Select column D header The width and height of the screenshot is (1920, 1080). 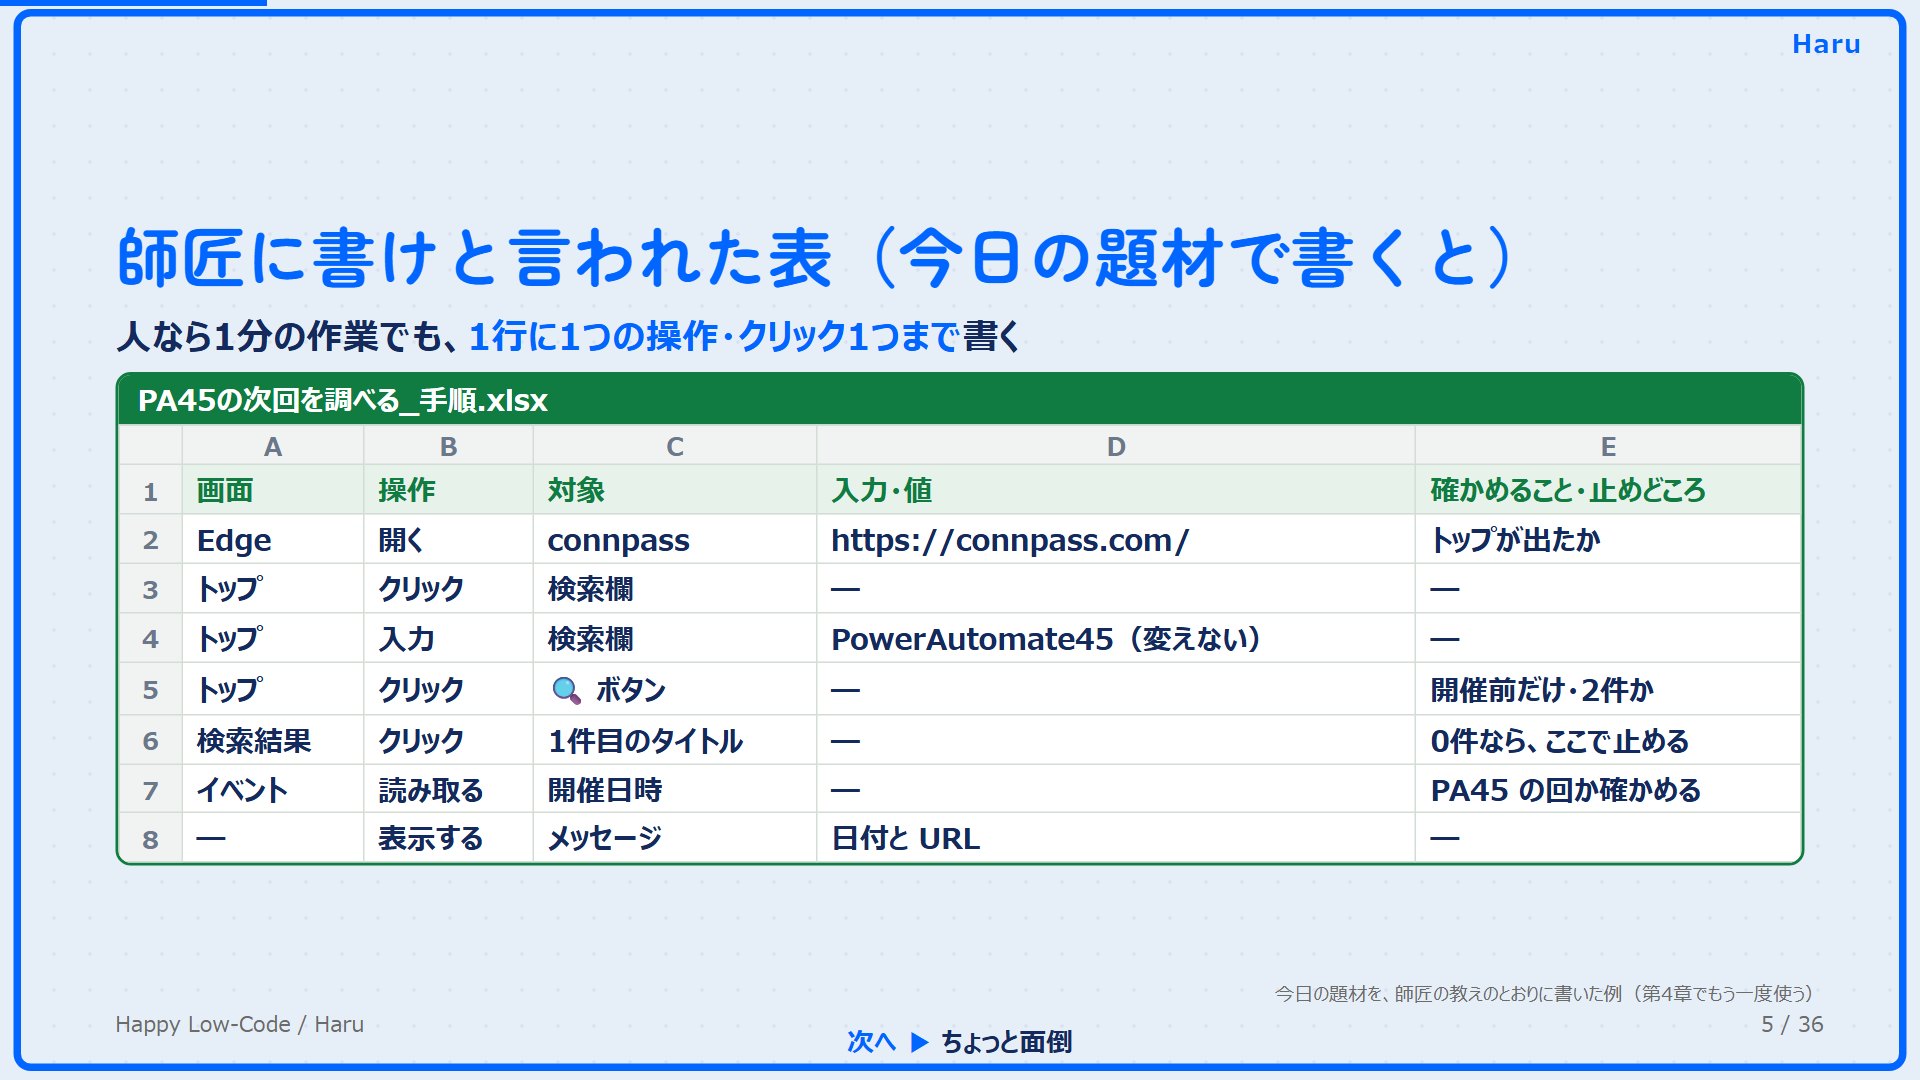(1115, 446)
